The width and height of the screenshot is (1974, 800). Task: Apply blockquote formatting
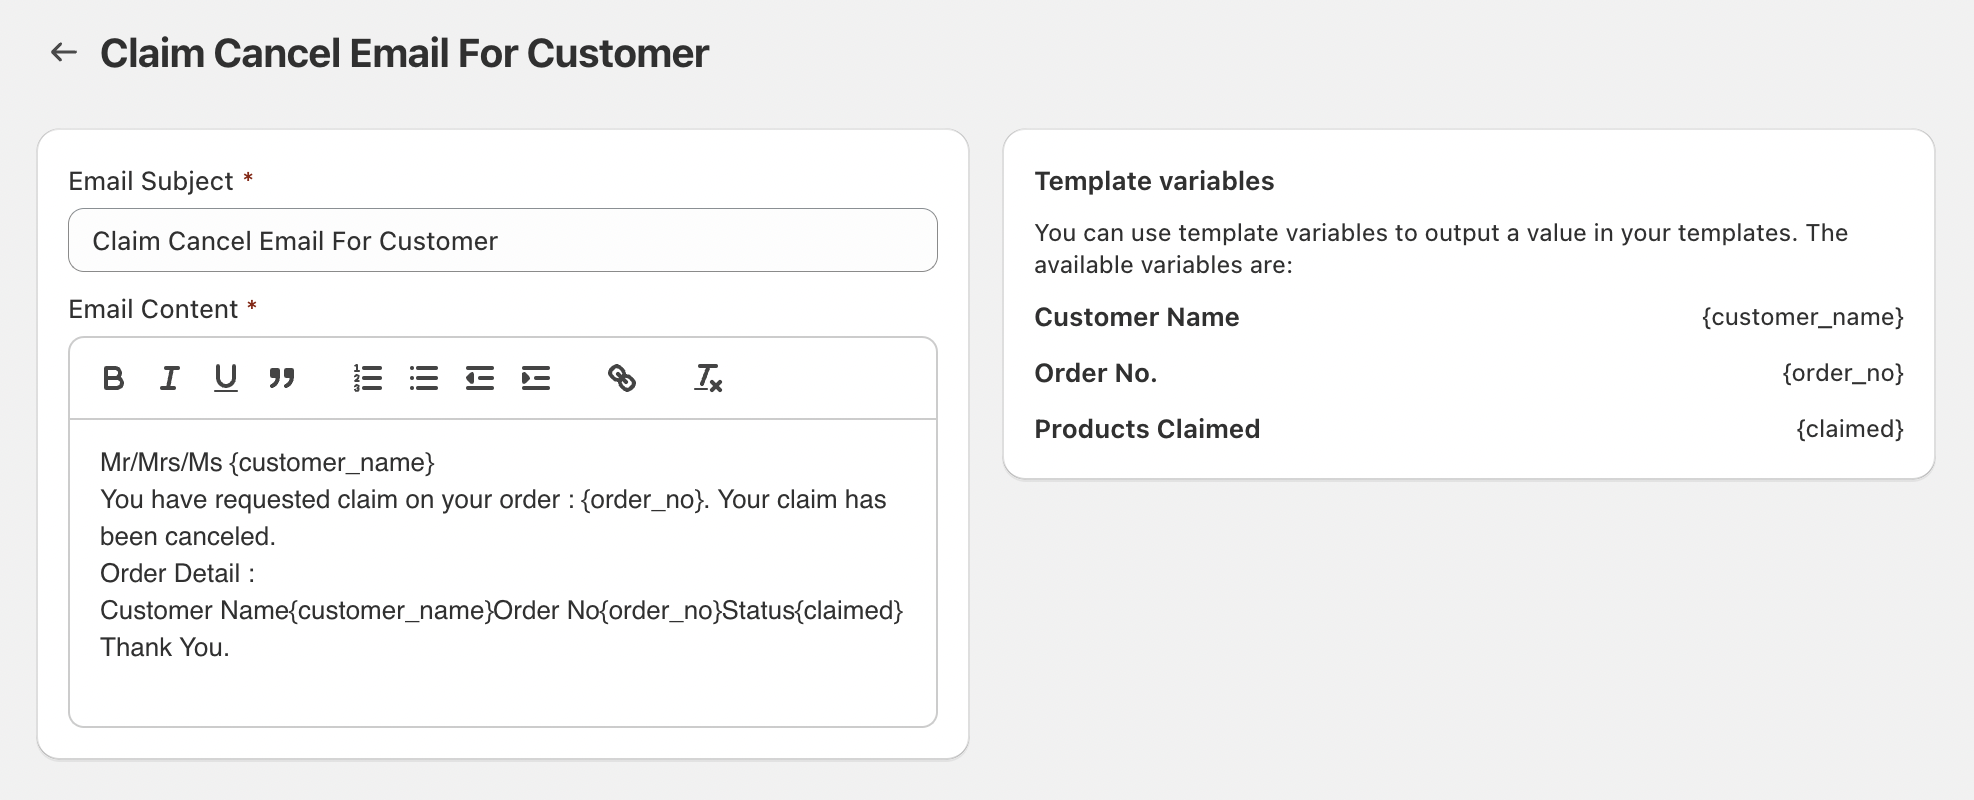coord(282,378)
